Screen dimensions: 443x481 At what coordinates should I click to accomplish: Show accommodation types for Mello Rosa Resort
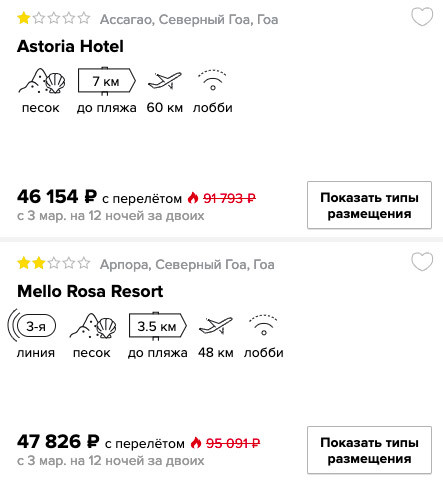(x=369, y=450)
